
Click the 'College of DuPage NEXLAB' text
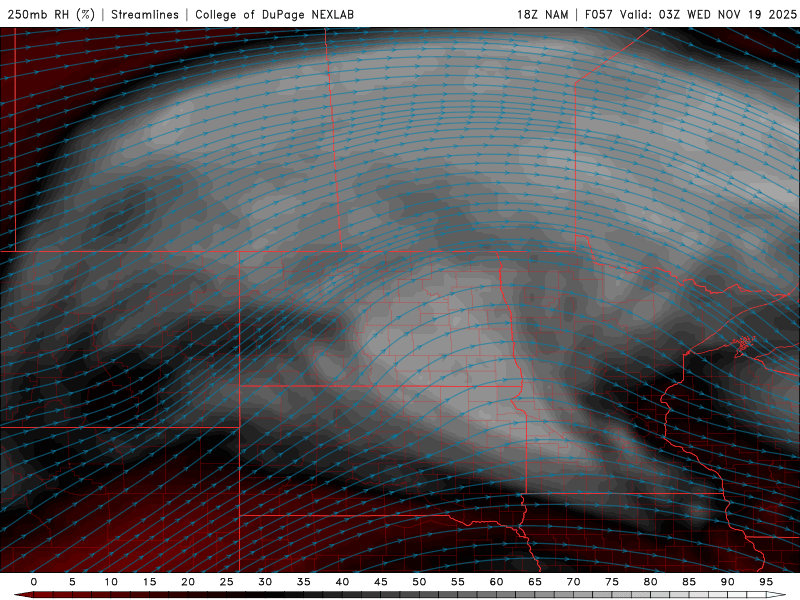click(x=274, y=14)
